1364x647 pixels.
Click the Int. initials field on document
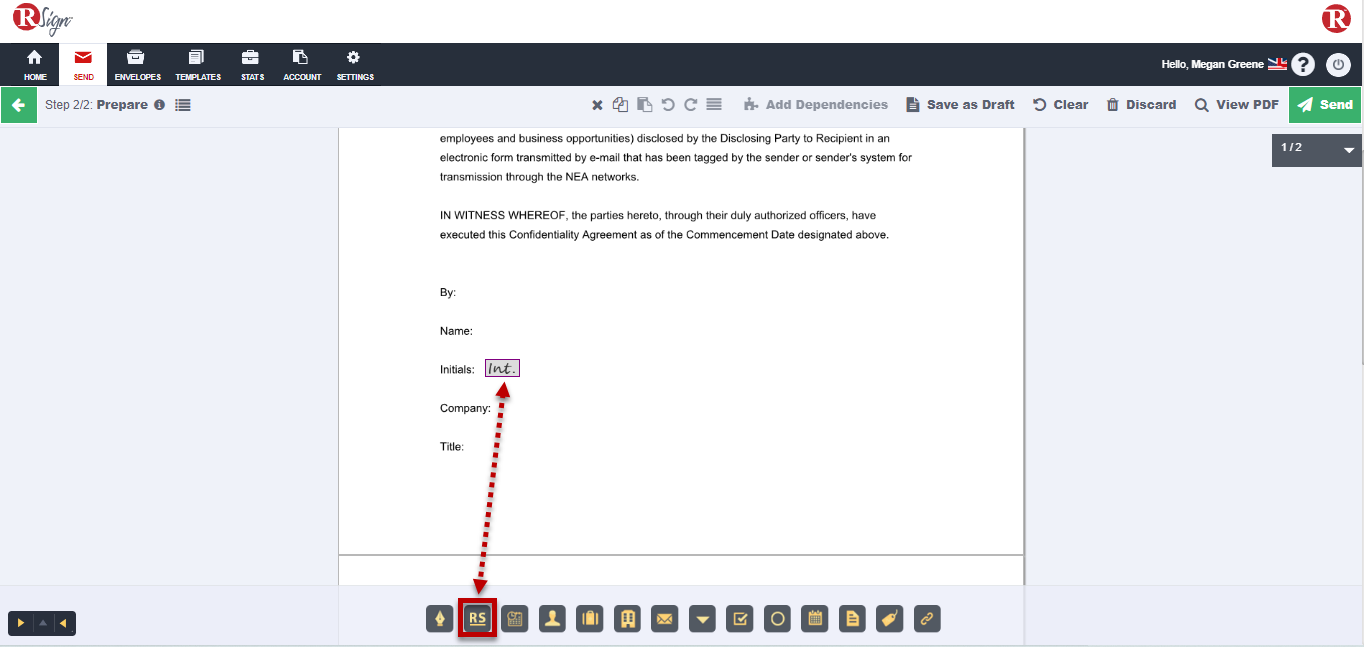coord(502,369)
